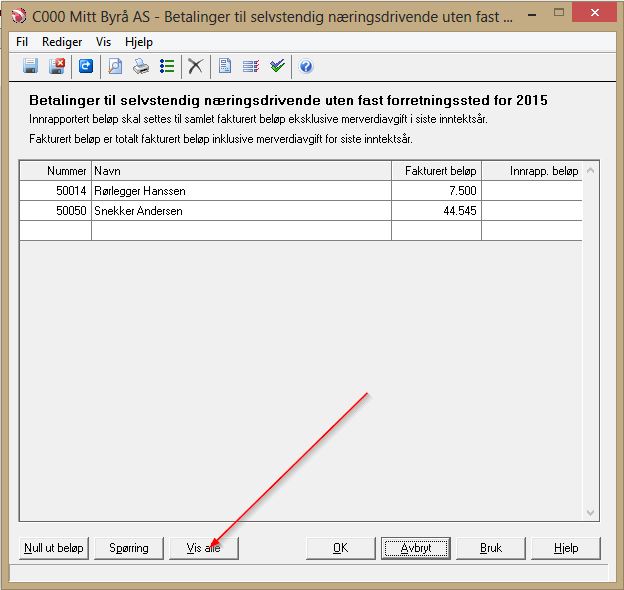Open the Rediger menu

tap(62, 42)
